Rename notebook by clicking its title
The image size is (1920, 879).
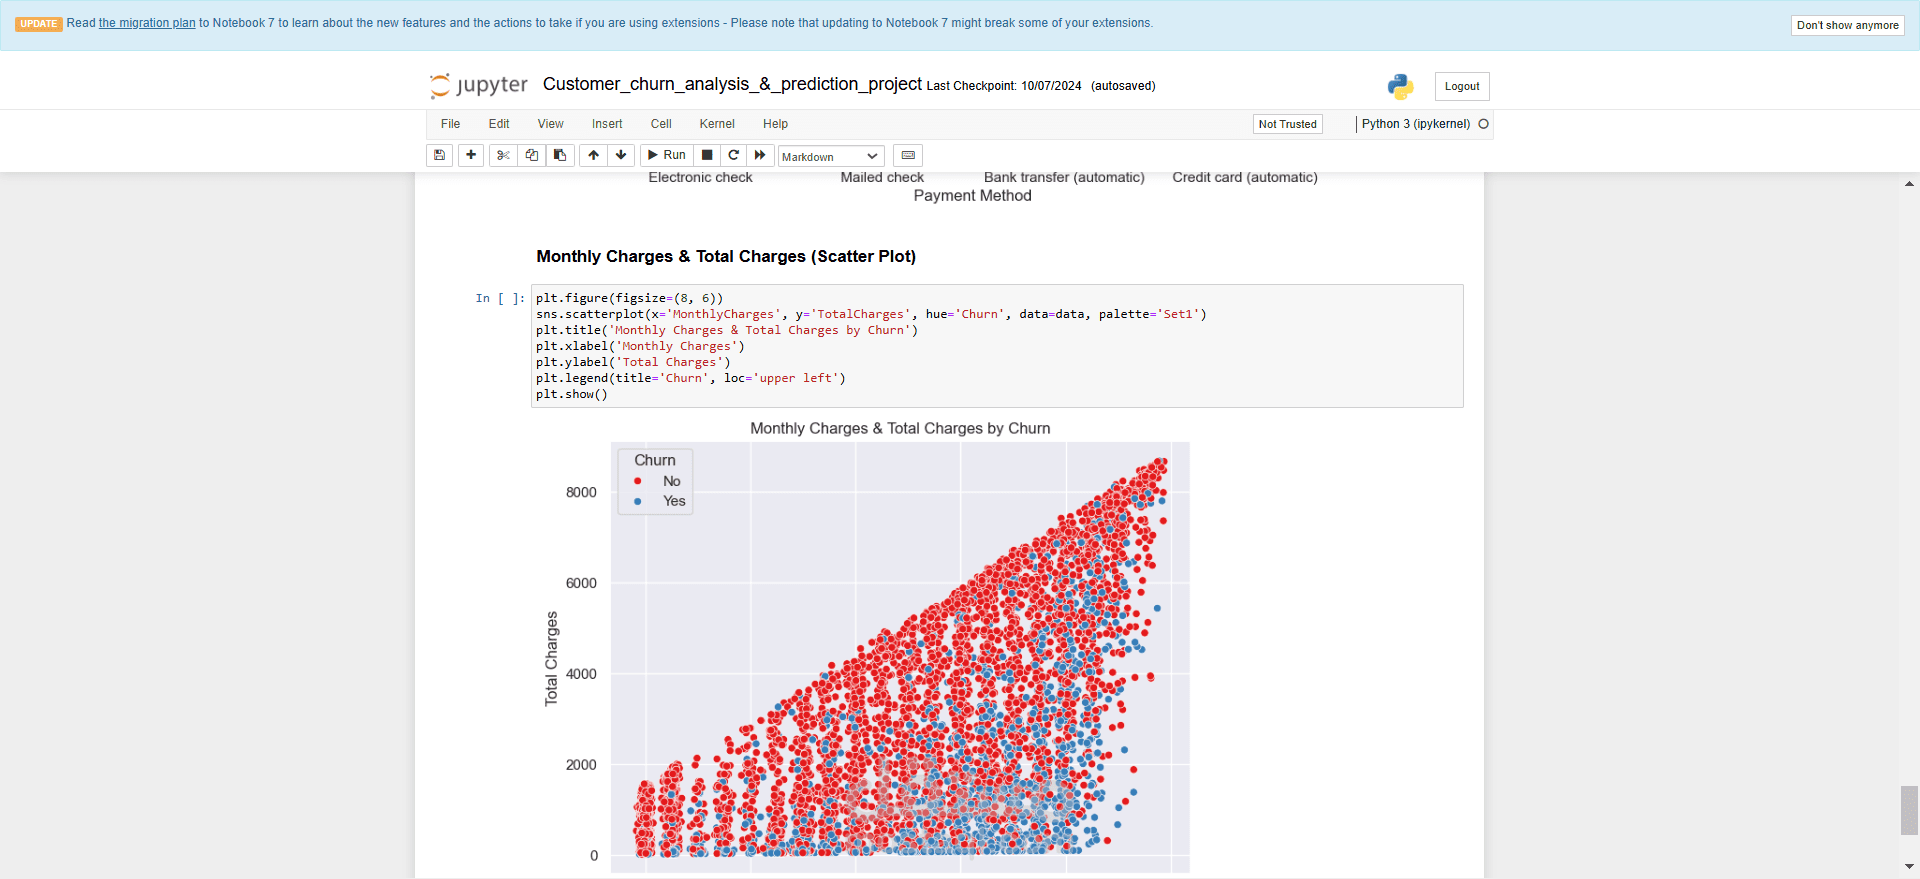(732, 84)
